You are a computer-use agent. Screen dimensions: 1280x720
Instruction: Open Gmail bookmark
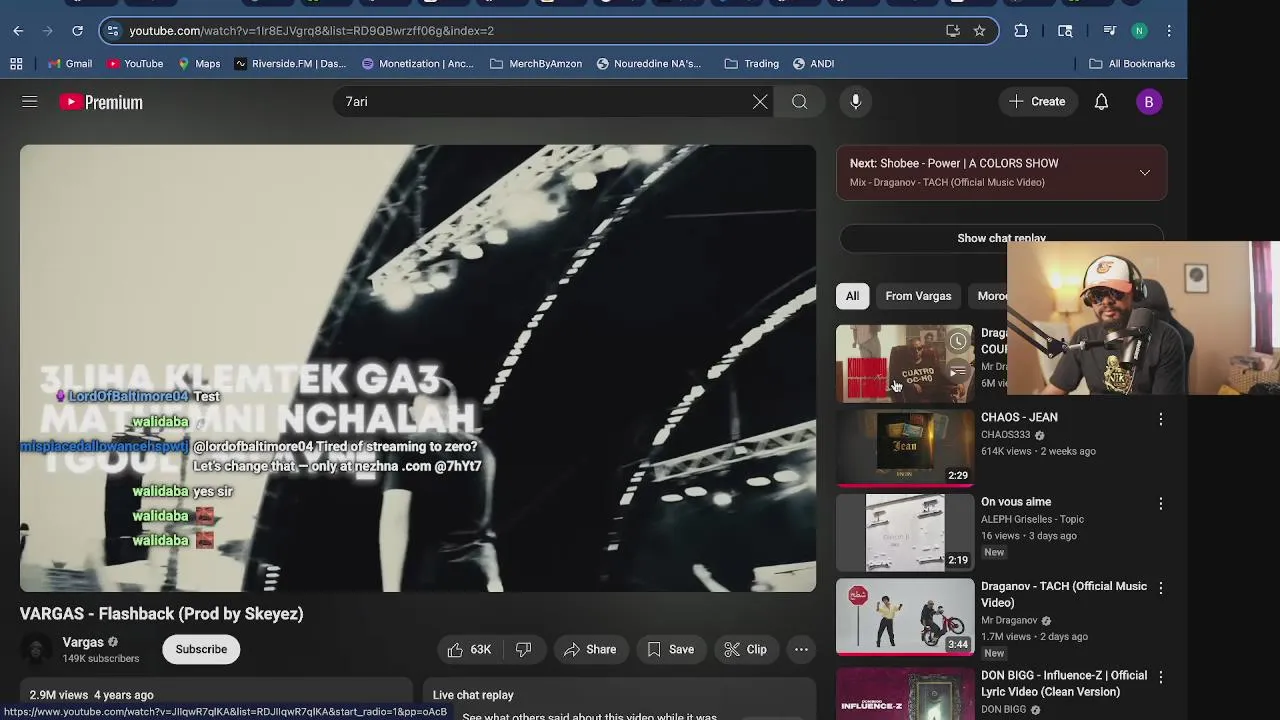coord(69,64)
